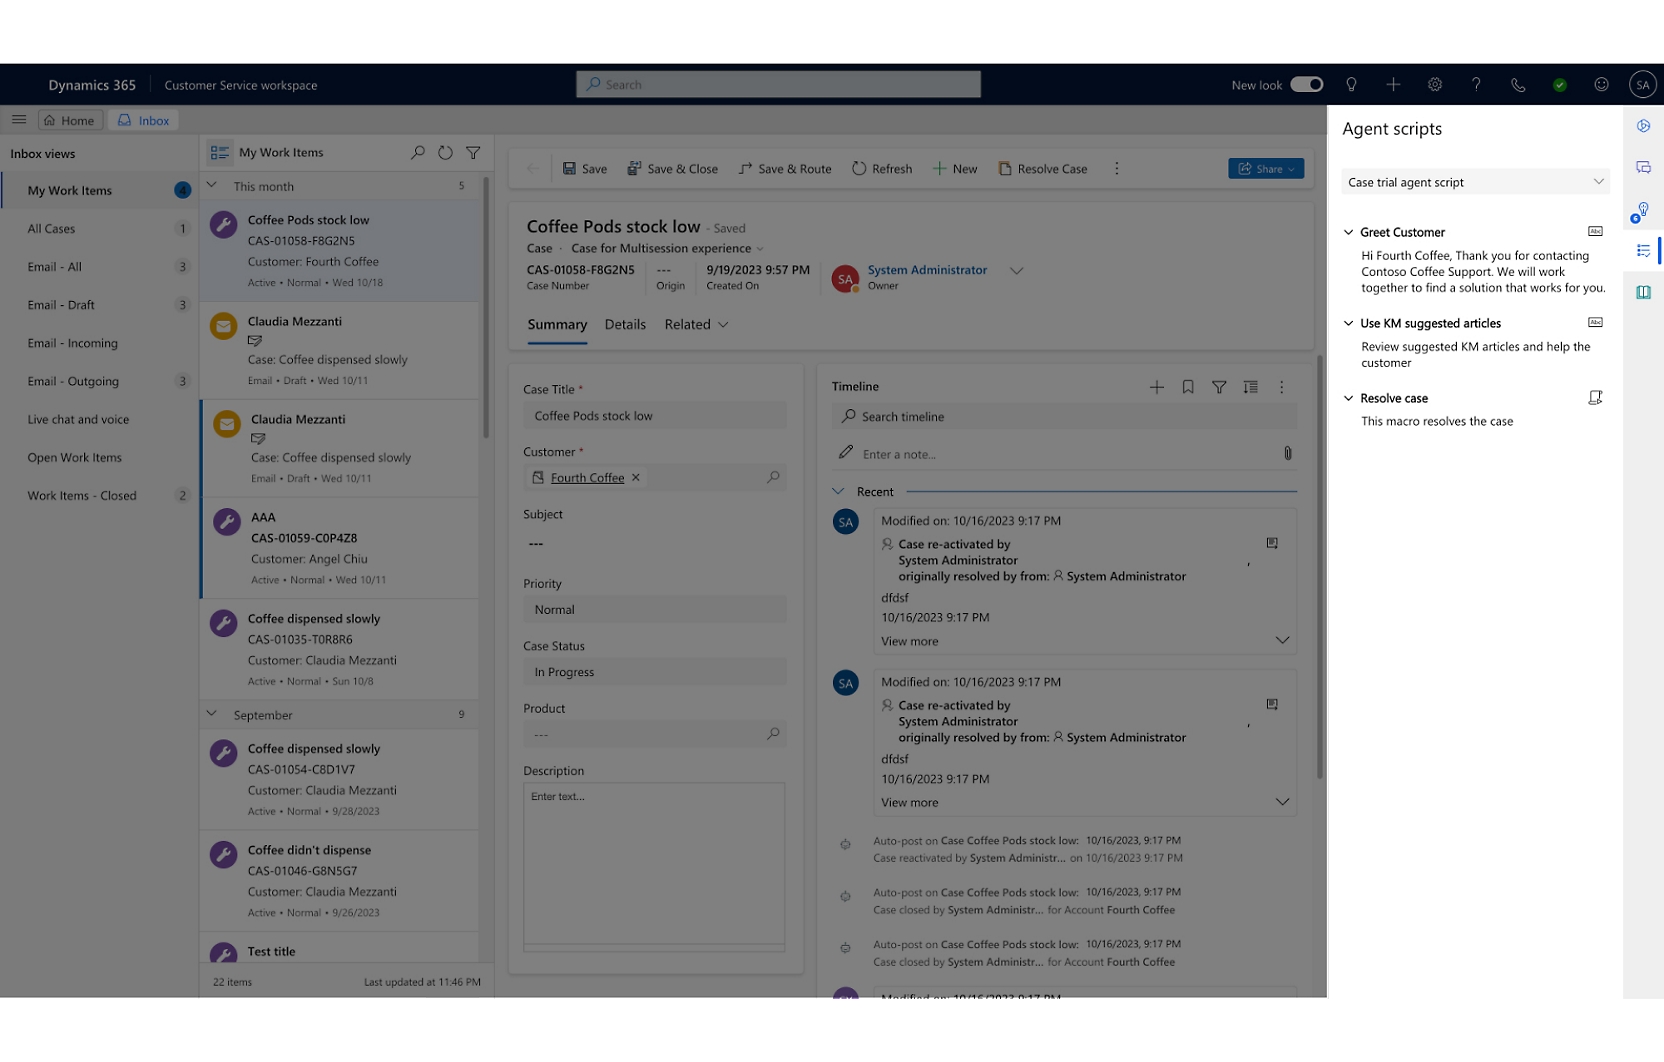Click the Customer lookup search icon
1664x1062 pixels.
(773, 478)
